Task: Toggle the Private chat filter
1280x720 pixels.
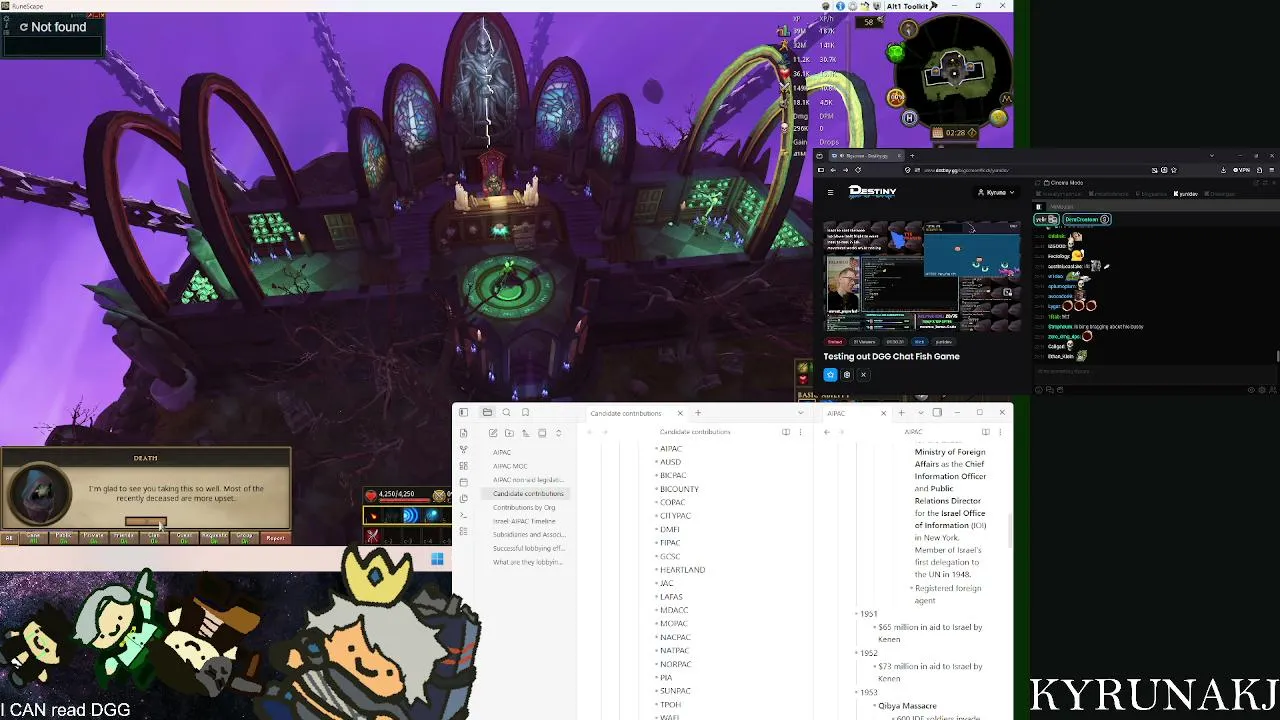Action: click(94, 538)
